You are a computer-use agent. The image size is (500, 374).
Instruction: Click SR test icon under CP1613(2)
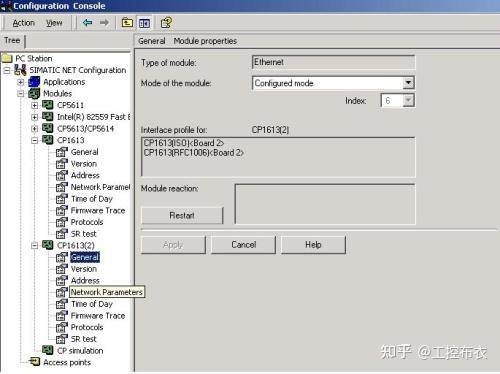pos(62,339)
